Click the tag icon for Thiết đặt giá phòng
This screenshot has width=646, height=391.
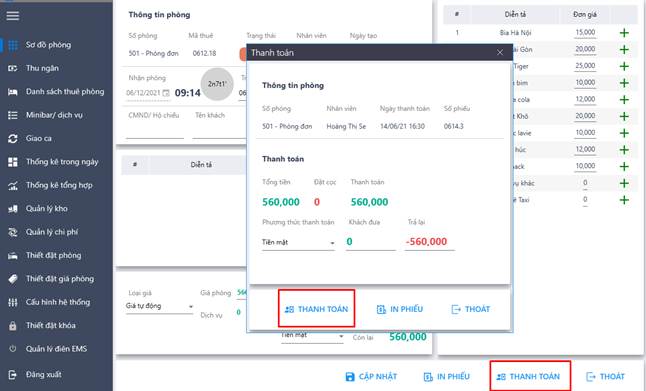13,279
